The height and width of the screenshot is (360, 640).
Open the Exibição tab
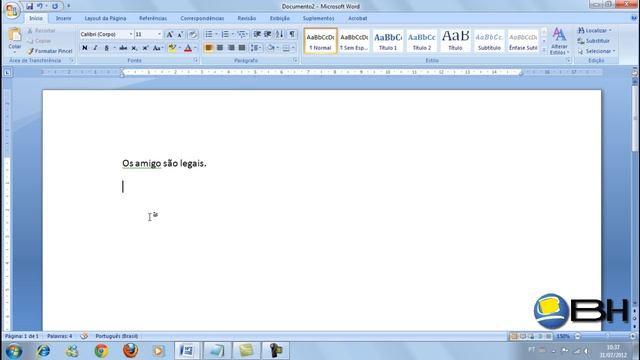coord(280,18)
